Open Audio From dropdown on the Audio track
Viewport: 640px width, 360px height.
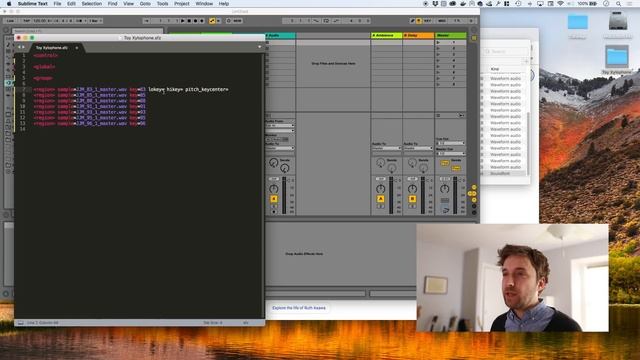coord(280,125)
